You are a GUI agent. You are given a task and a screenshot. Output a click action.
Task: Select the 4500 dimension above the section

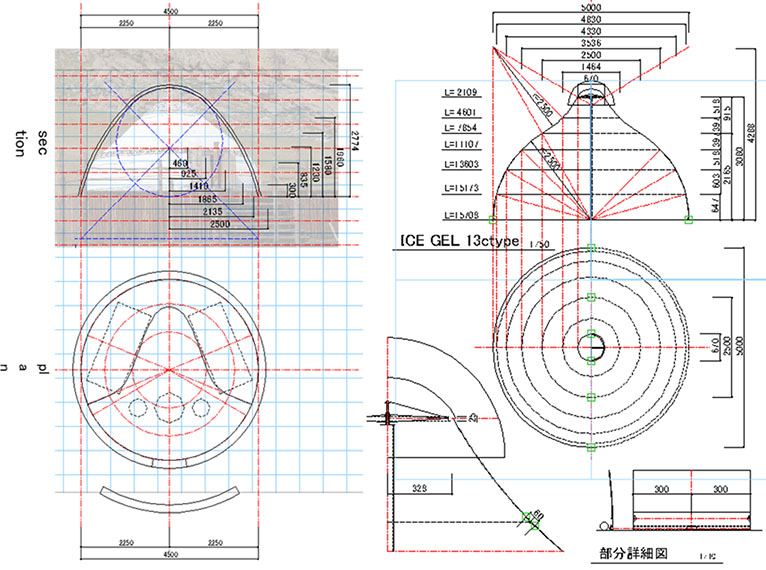click(170, 13)
